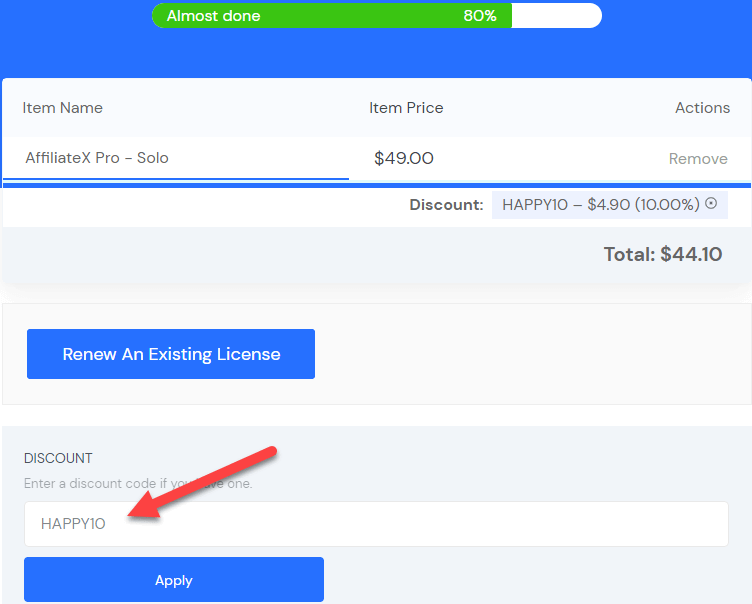Click the HAPPY10 – $4.90 (10.00%) discount tag
752x604 pixels.
610,205
